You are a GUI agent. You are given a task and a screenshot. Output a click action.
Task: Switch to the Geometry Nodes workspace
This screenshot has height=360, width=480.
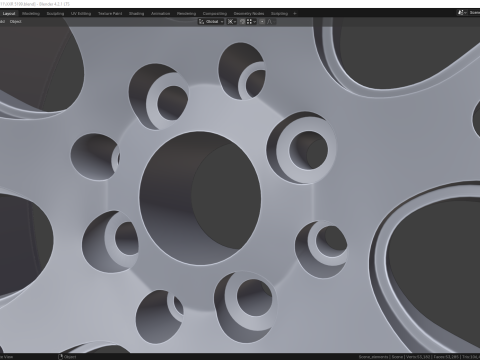click(x=249, y=14)
